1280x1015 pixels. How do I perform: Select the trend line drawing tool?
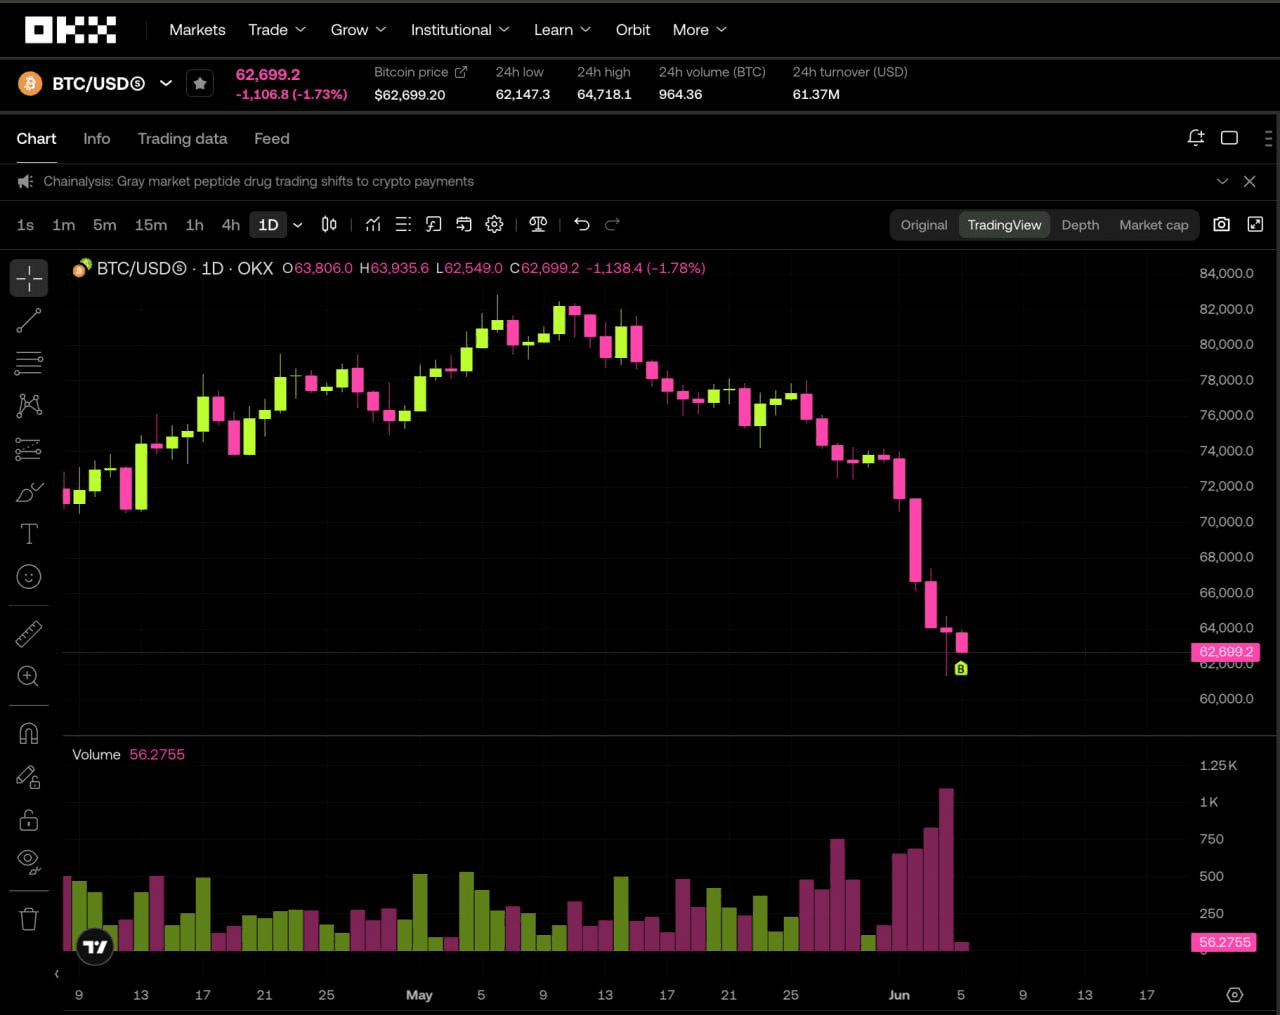point(29,320)
